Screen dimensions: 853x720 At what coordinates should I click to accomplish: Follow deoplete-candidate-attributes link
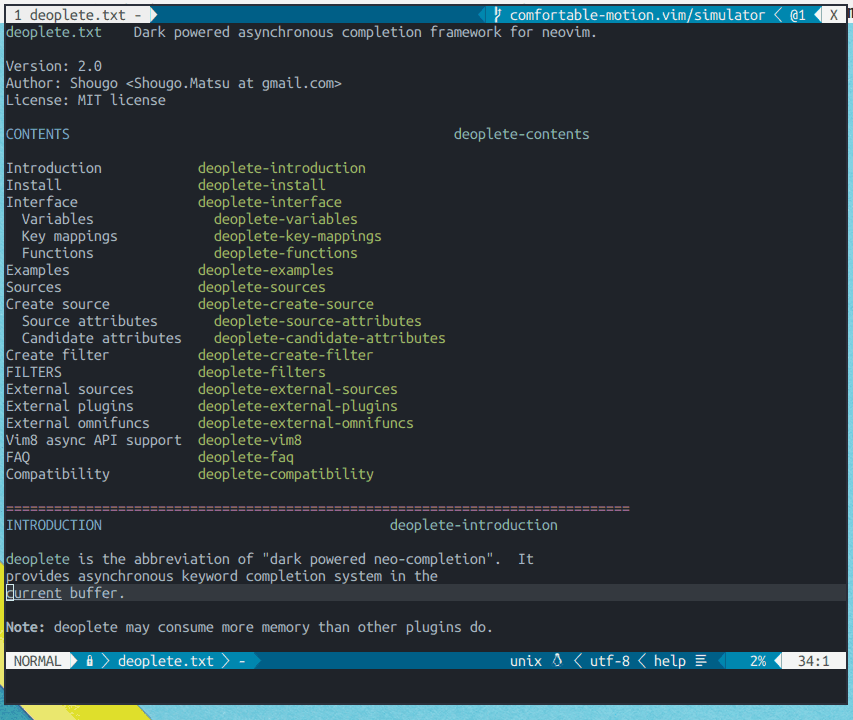tap(330, 338)
